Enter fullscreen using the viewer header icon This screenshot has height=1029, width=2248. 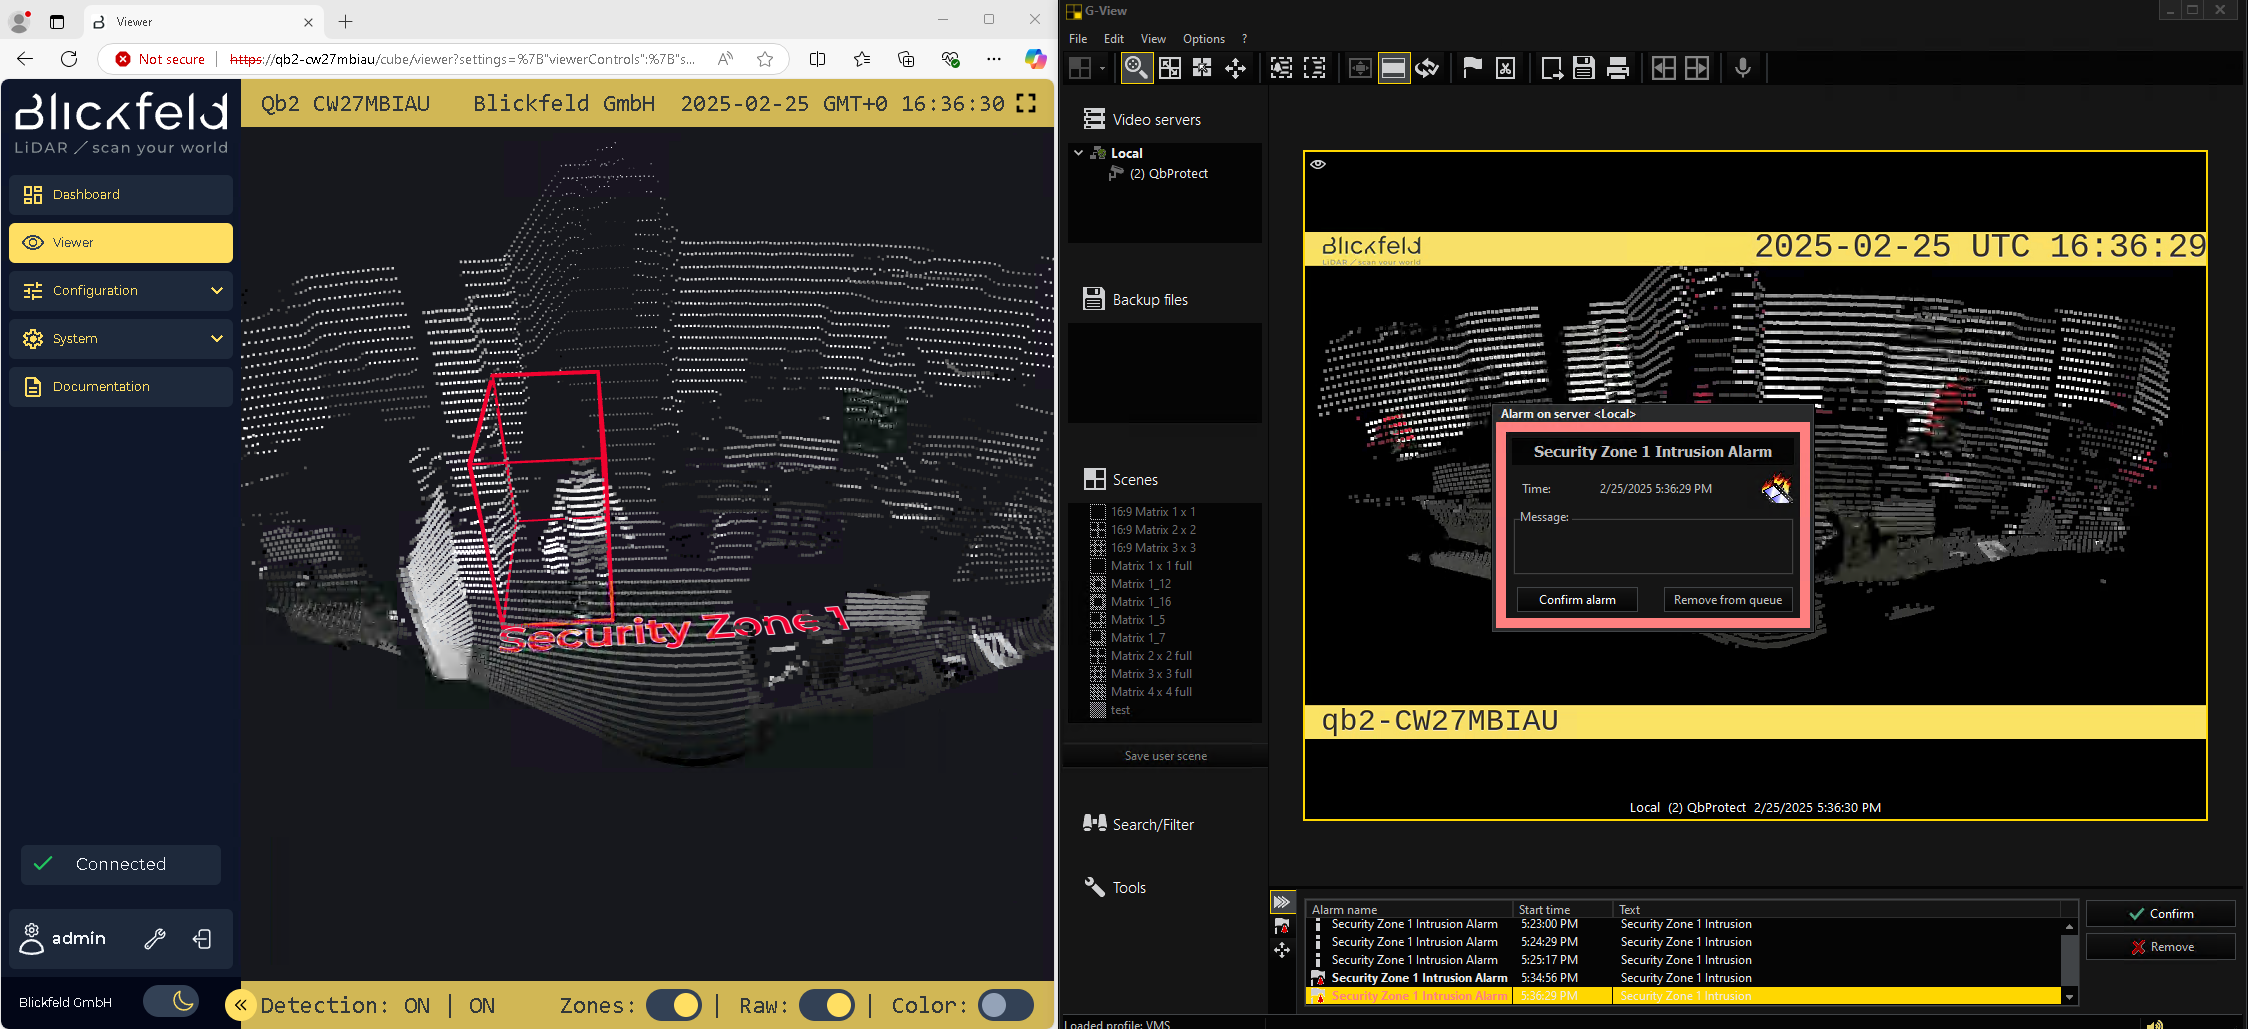(1026, 104)
